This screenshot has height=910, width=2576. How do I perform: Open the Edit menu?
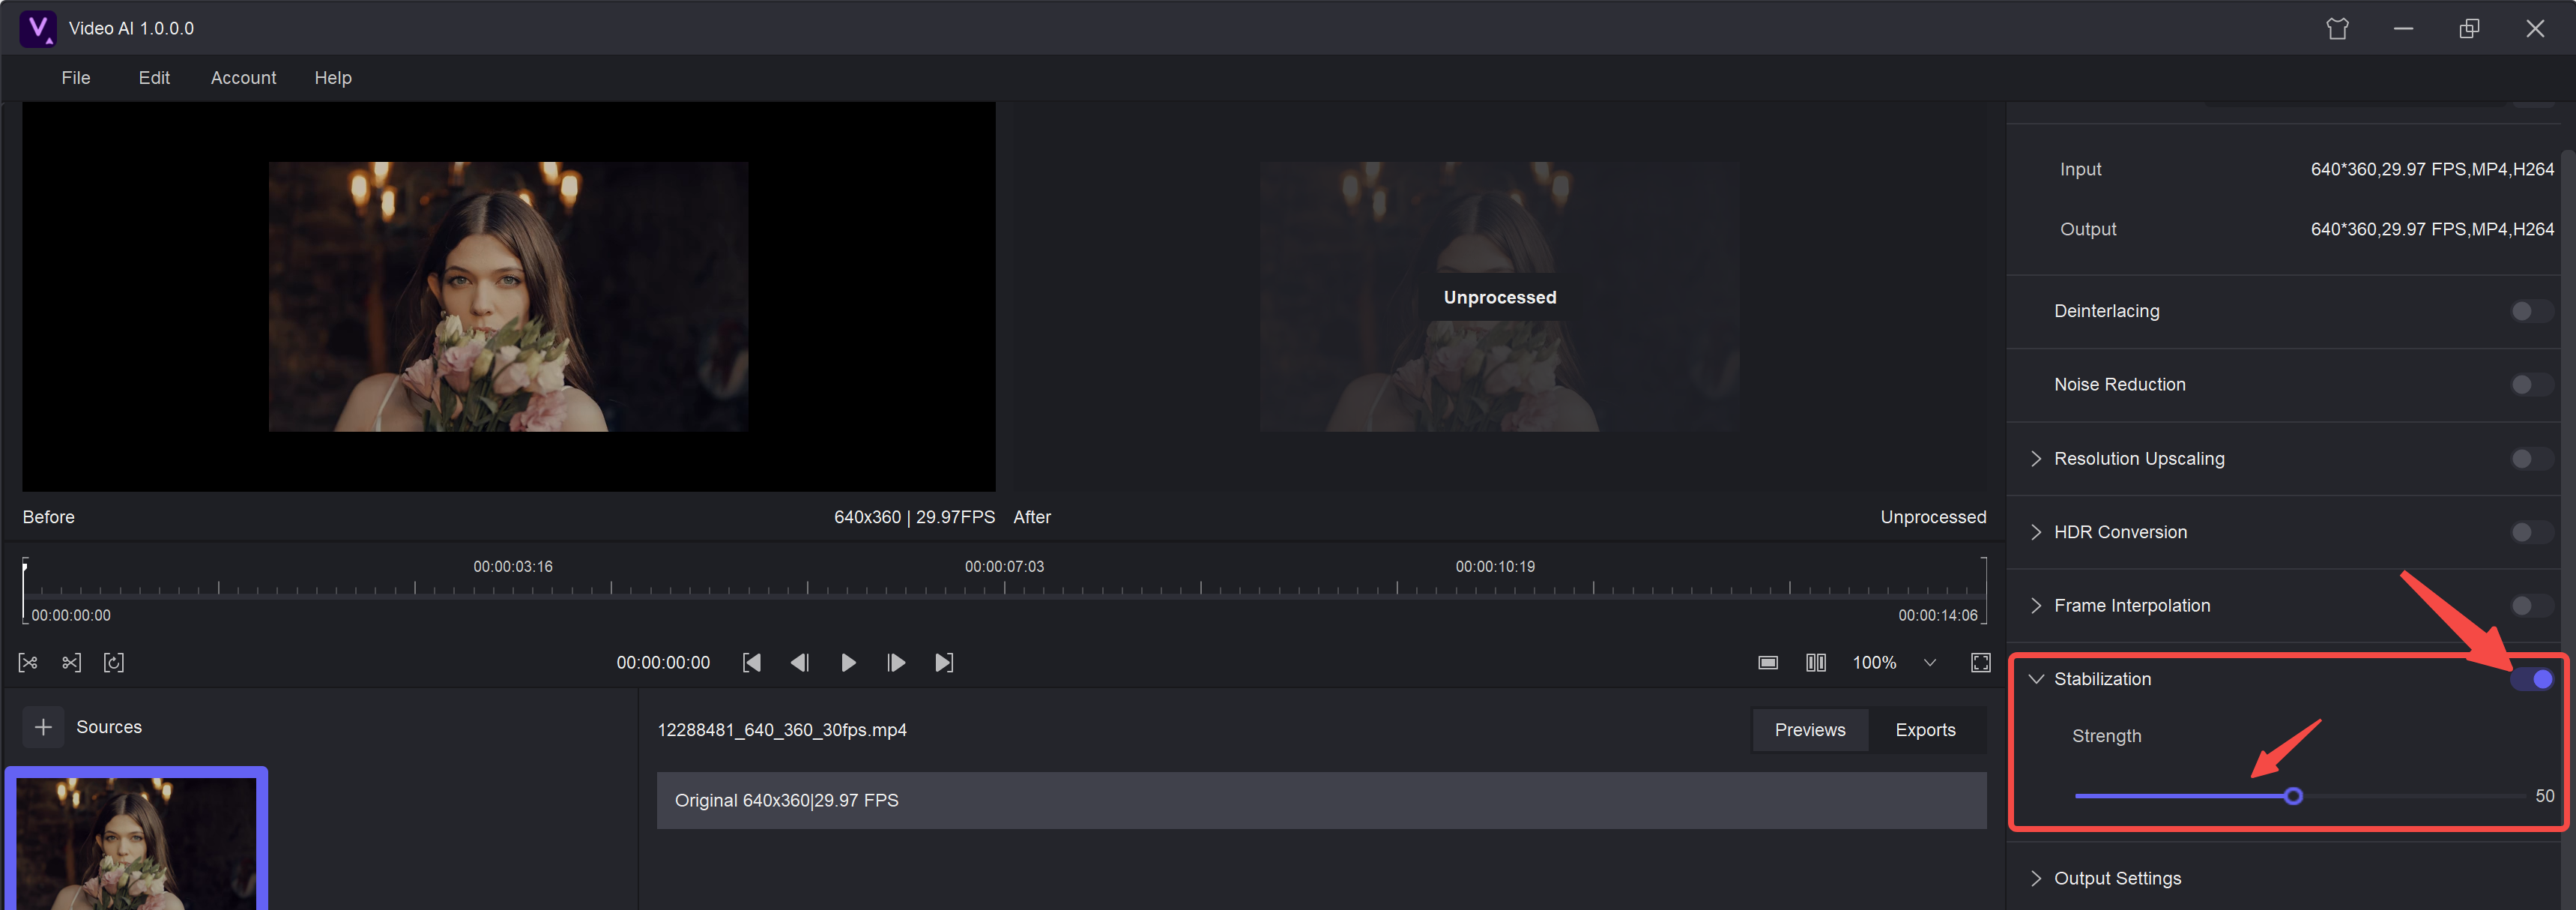tap(154, 78)
